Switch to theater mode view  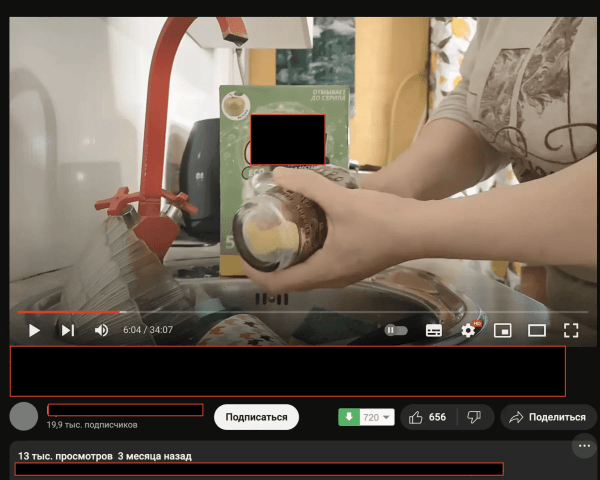point(537,330)
